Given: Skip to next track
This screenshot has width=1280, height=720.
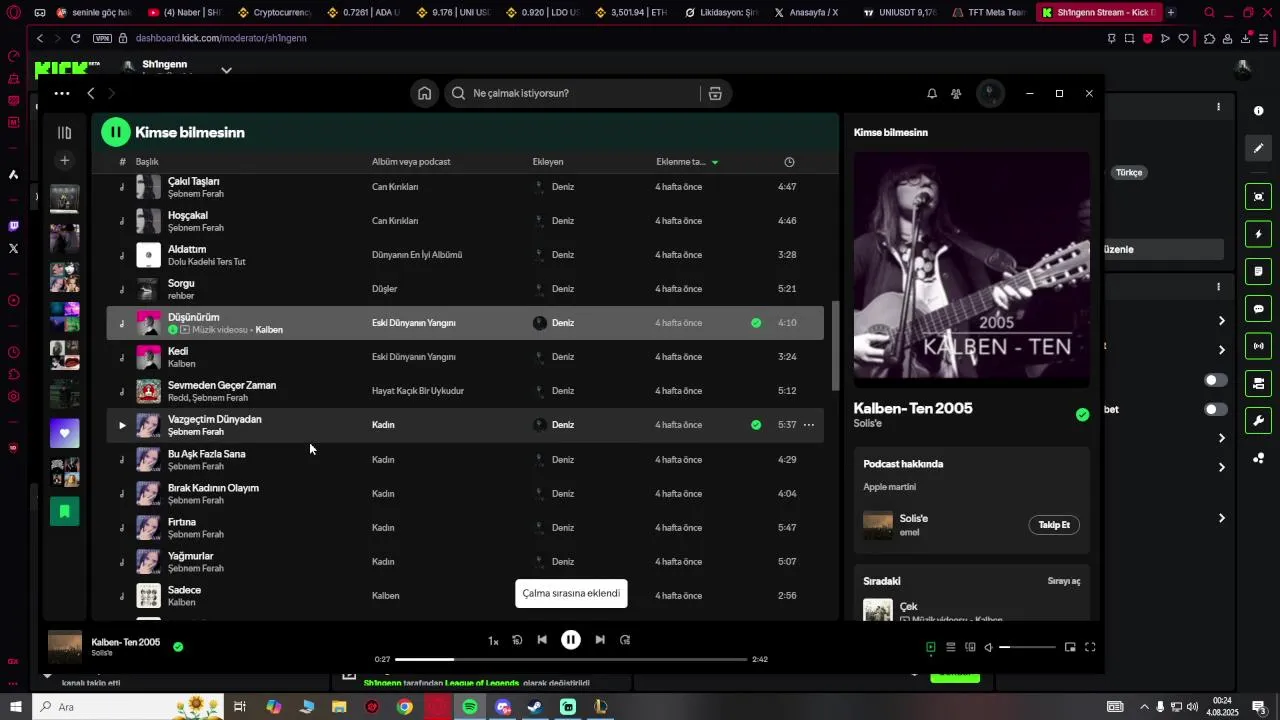Looking at the screenshot, I should click(600, 640).
